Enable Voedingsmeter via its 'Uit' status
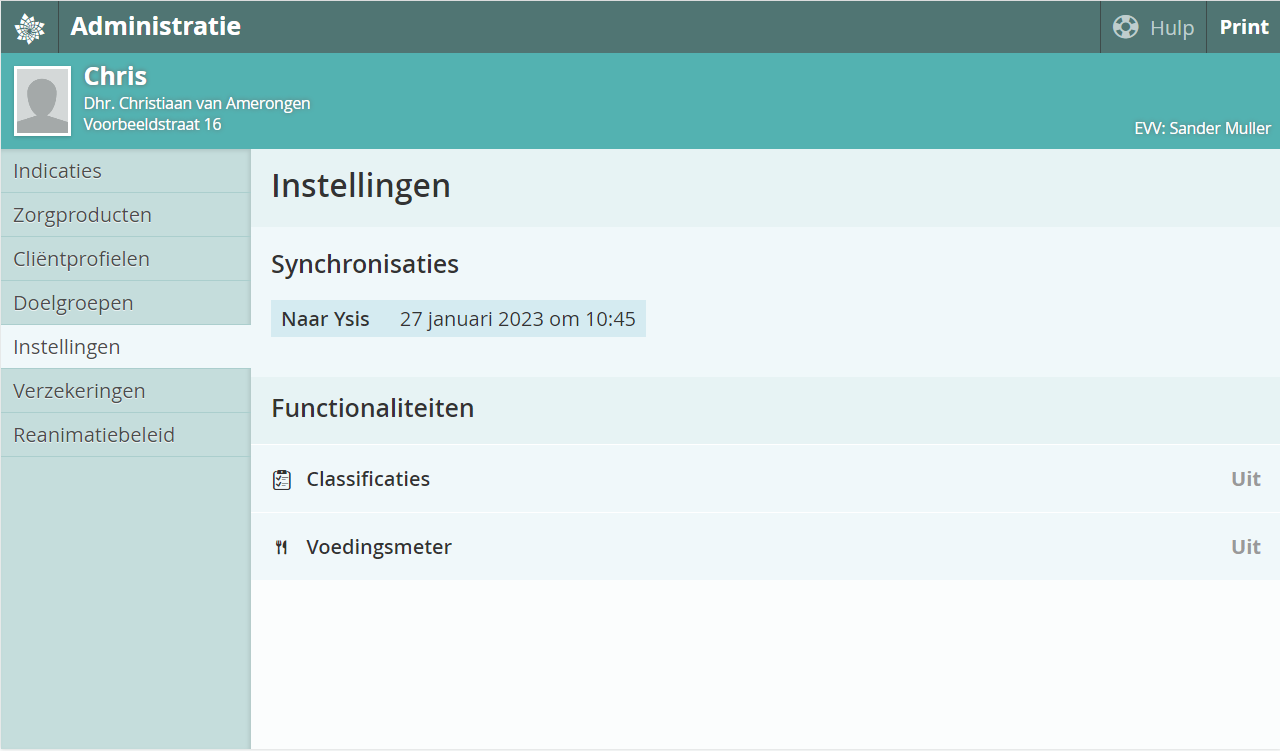1280x751 pixels. (1245, 547)
